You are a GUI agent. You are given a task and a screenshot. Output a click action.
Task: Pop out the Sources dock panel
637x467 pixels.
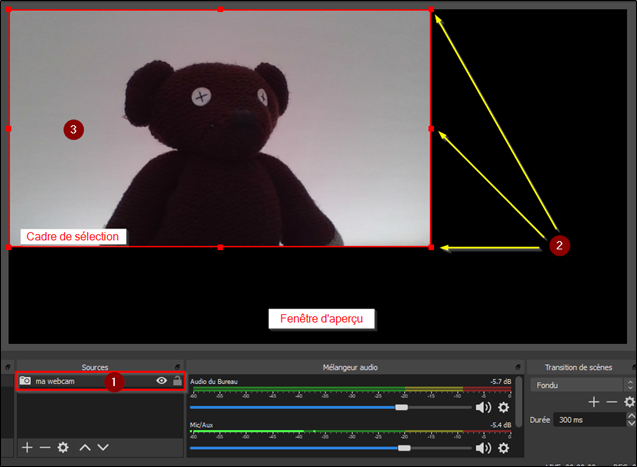point(179,367)
